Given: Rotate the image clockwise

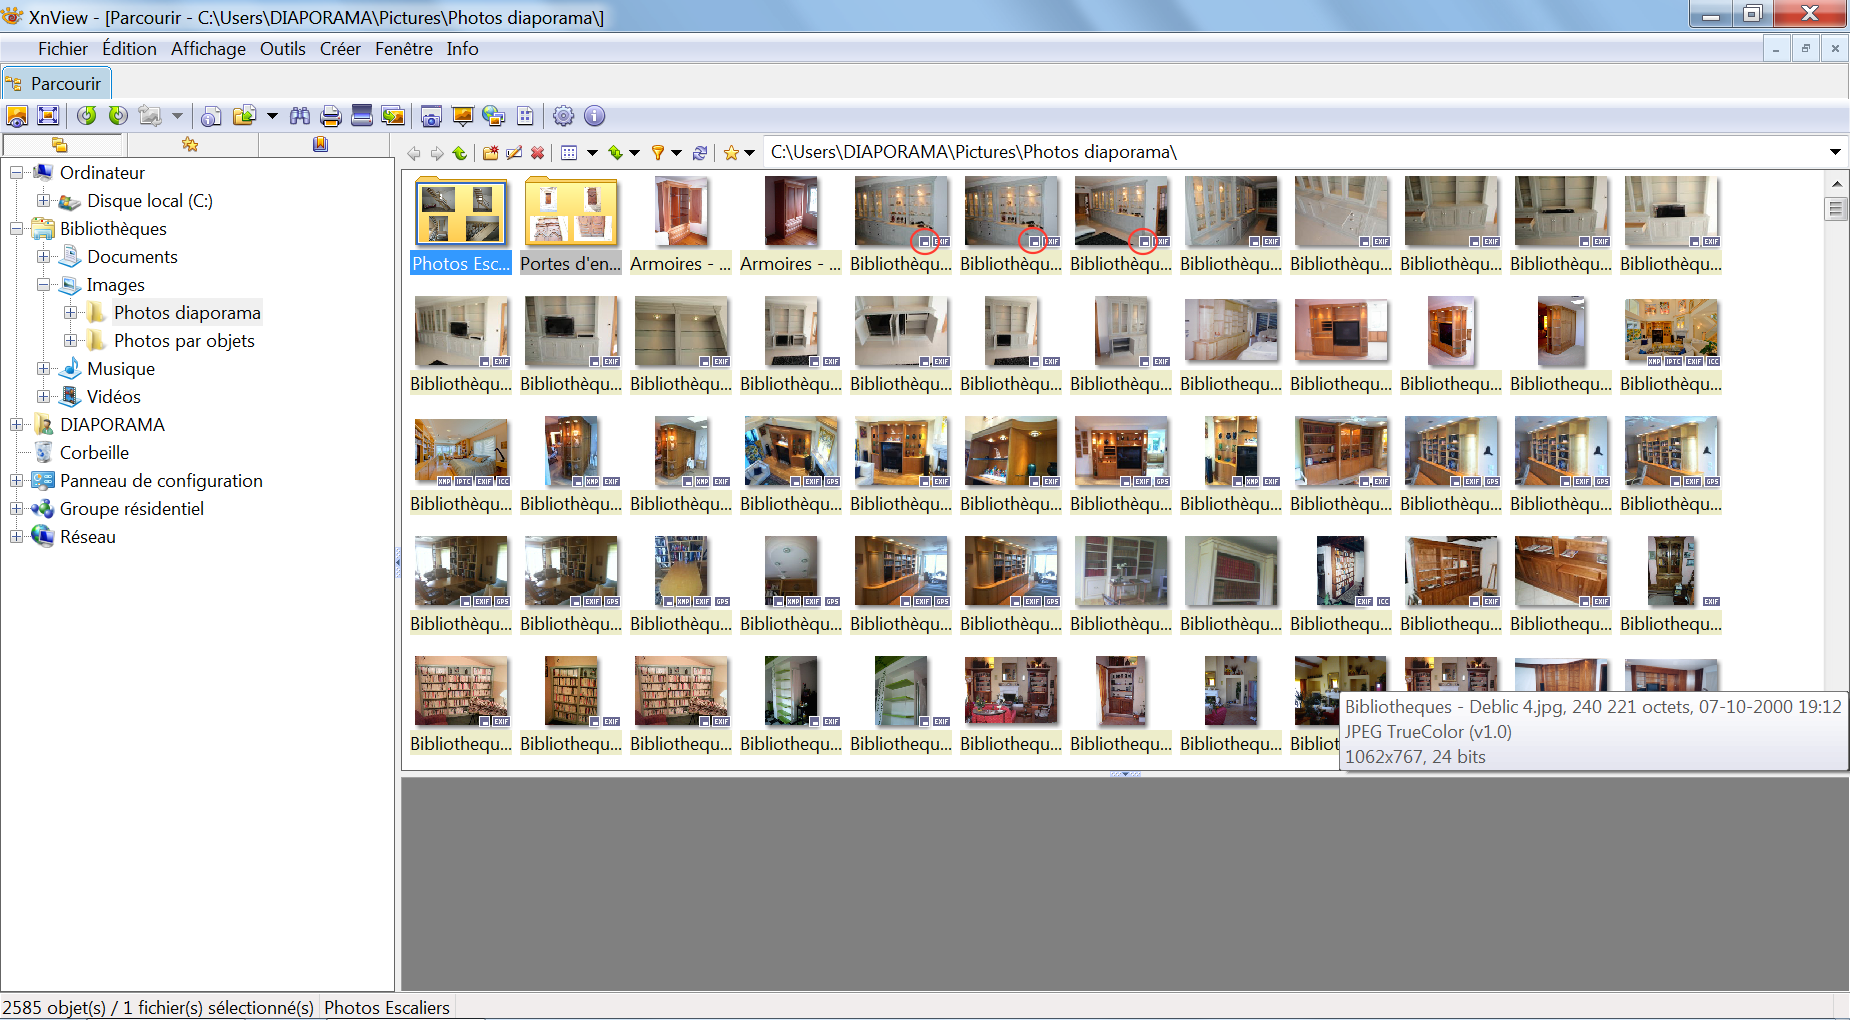Looking at the screenshot, I should [118, 116].
